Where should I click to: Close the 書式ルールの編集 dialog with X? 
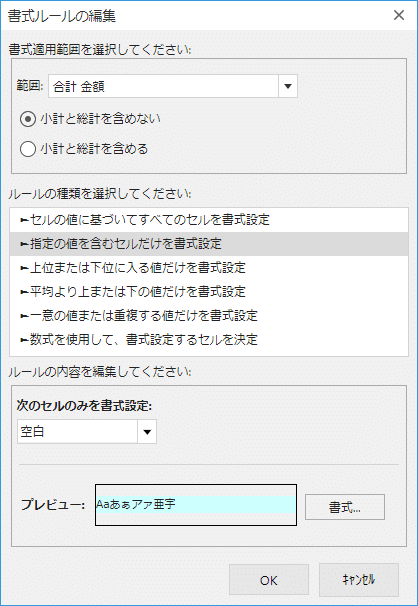[399, 15]
